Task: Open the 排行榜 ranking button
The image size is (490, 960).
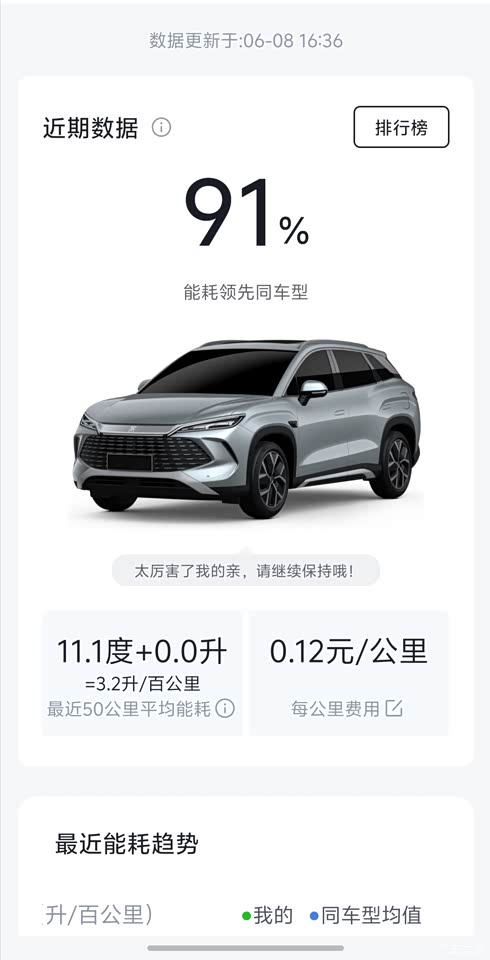Action: tap(401, 127)
